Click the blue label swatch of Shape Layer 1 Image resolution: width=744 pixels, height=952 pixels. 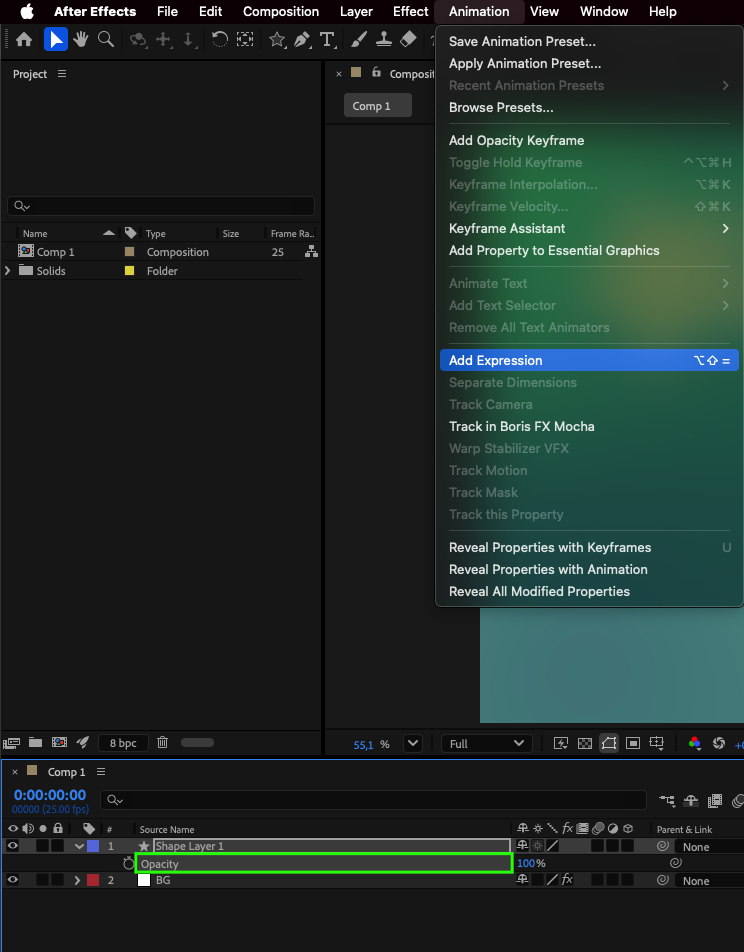point(93,846)
